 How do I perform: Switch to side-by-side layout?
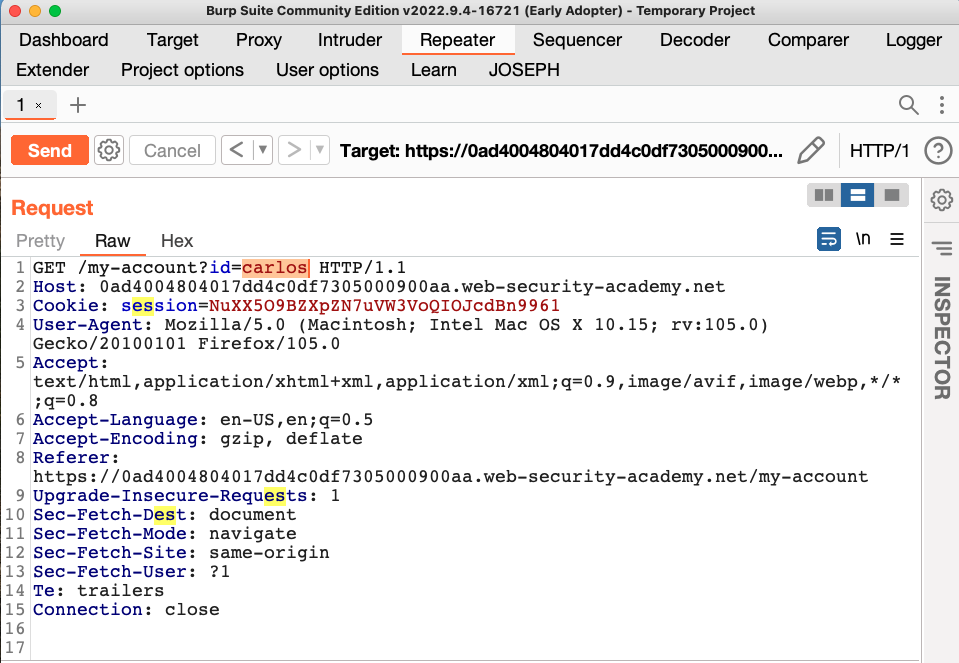(x=824, y=195)
